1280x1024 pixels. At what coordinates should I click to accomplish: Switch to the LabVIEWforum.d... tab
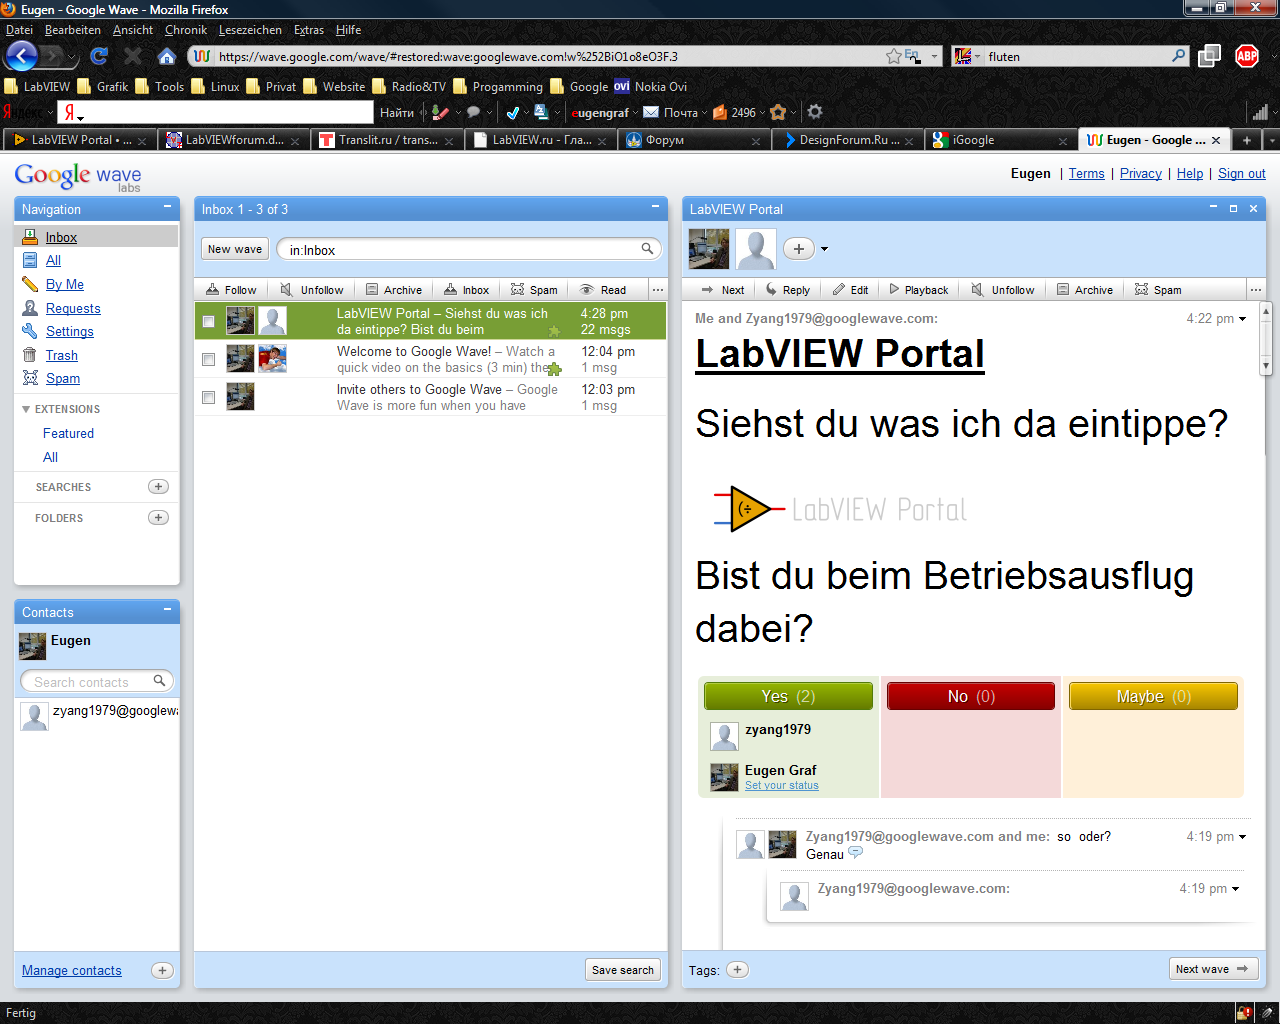pyautogui.click(x=233, y=140)
